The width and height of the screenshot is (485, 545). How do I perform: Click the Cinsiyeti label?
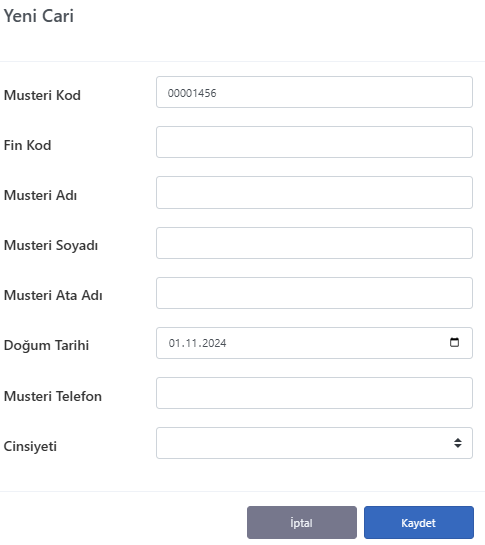[x=30, y=446]
